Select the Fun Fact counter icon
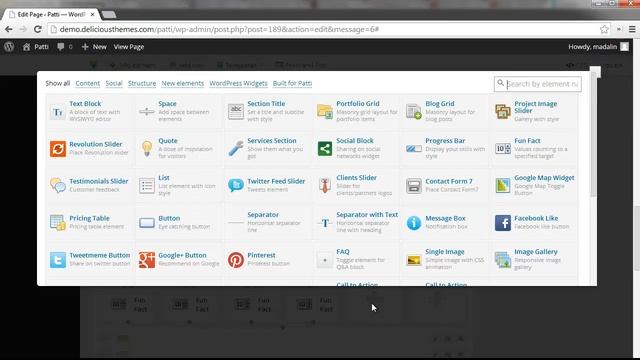This screenshot has height=360, width=640. click(502, 149)
